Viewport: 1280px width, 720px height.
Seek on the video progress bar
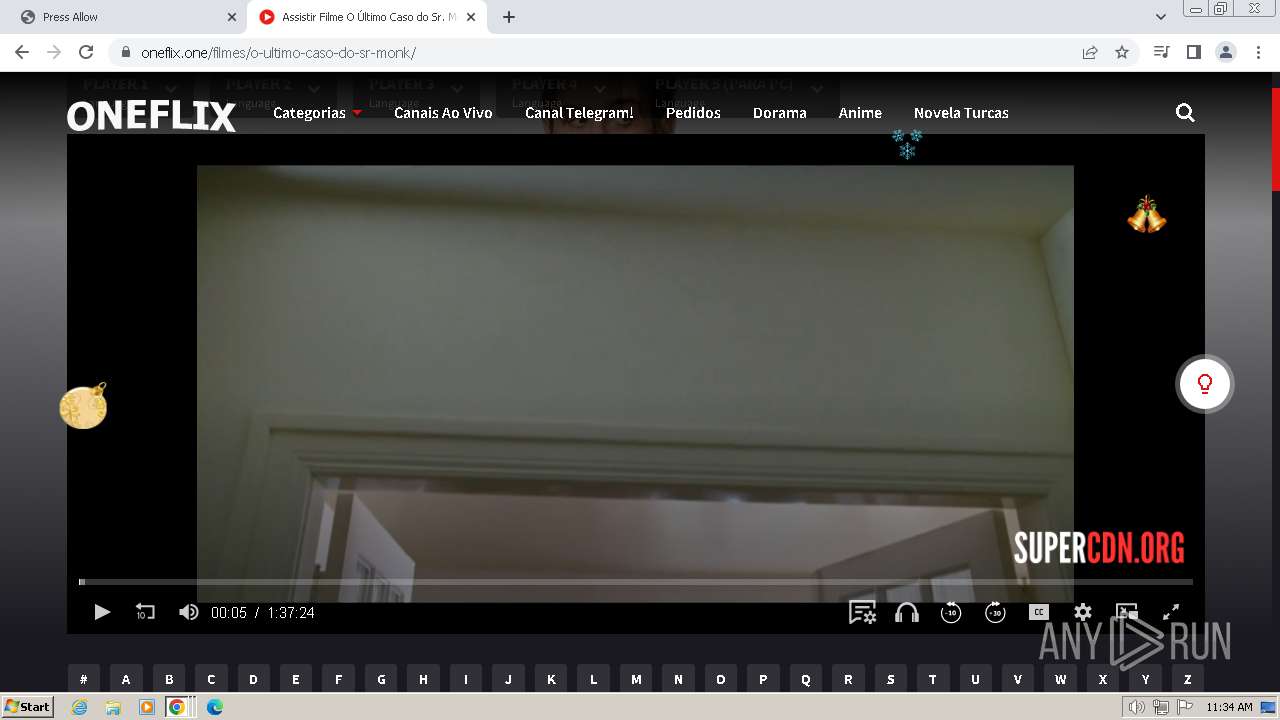[636, 581]
